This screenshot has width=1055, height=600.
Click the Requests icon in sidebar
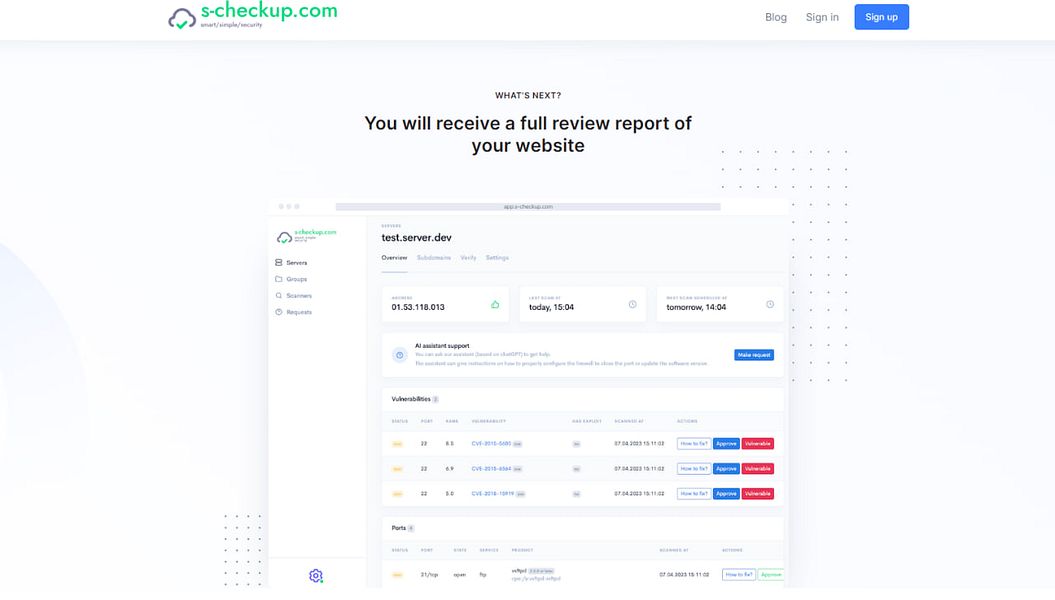pos(279,312)
